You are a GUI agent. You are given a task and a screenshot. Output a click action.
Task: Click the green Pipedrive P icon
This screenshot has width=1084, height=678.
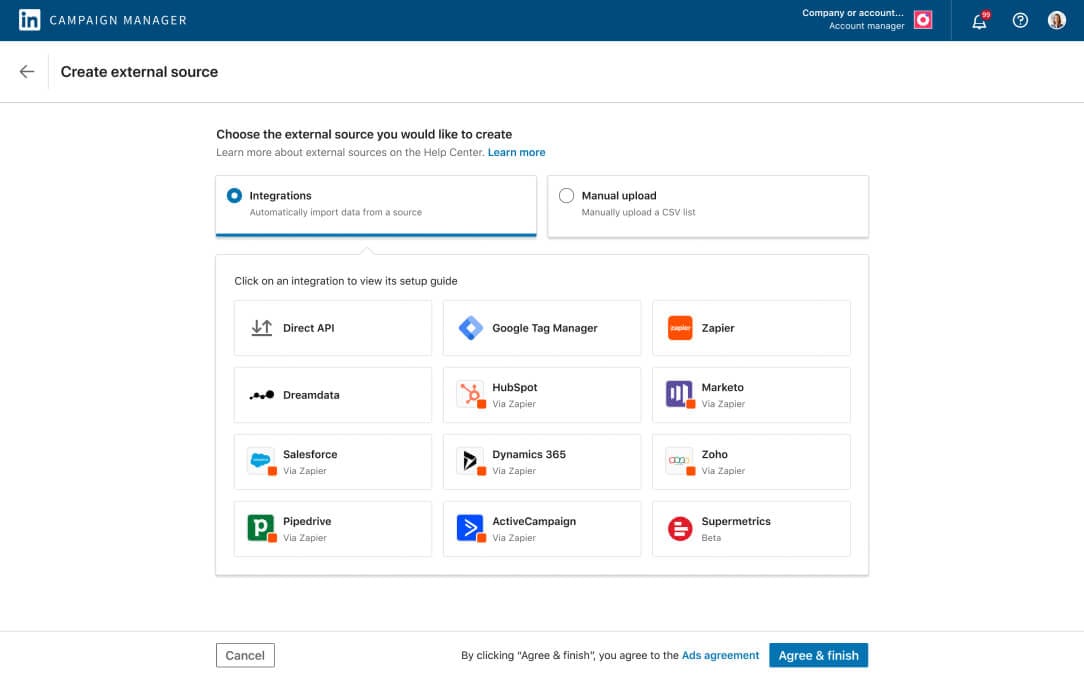point(261,528)
